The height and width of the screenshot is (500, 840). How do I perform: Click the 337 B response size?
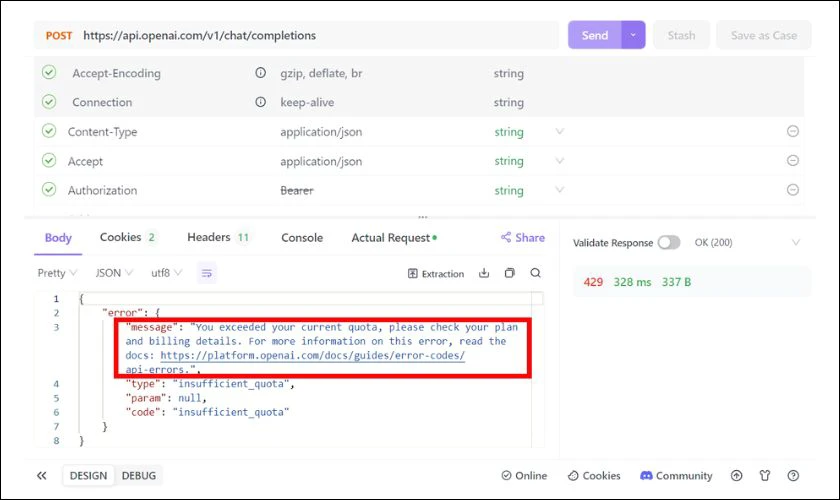[x=676, y=282]
